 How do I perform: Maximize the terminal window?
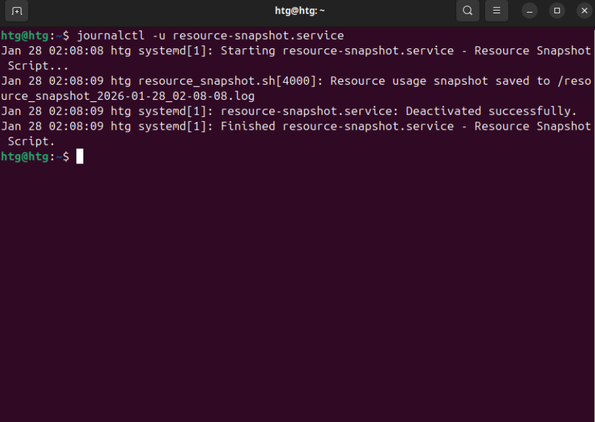(x=557, y=11)
